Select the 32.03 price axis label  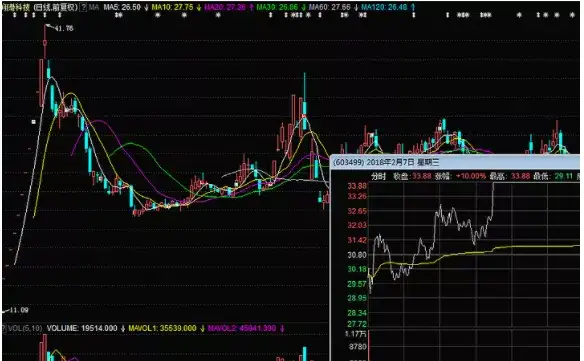[357, 225]
